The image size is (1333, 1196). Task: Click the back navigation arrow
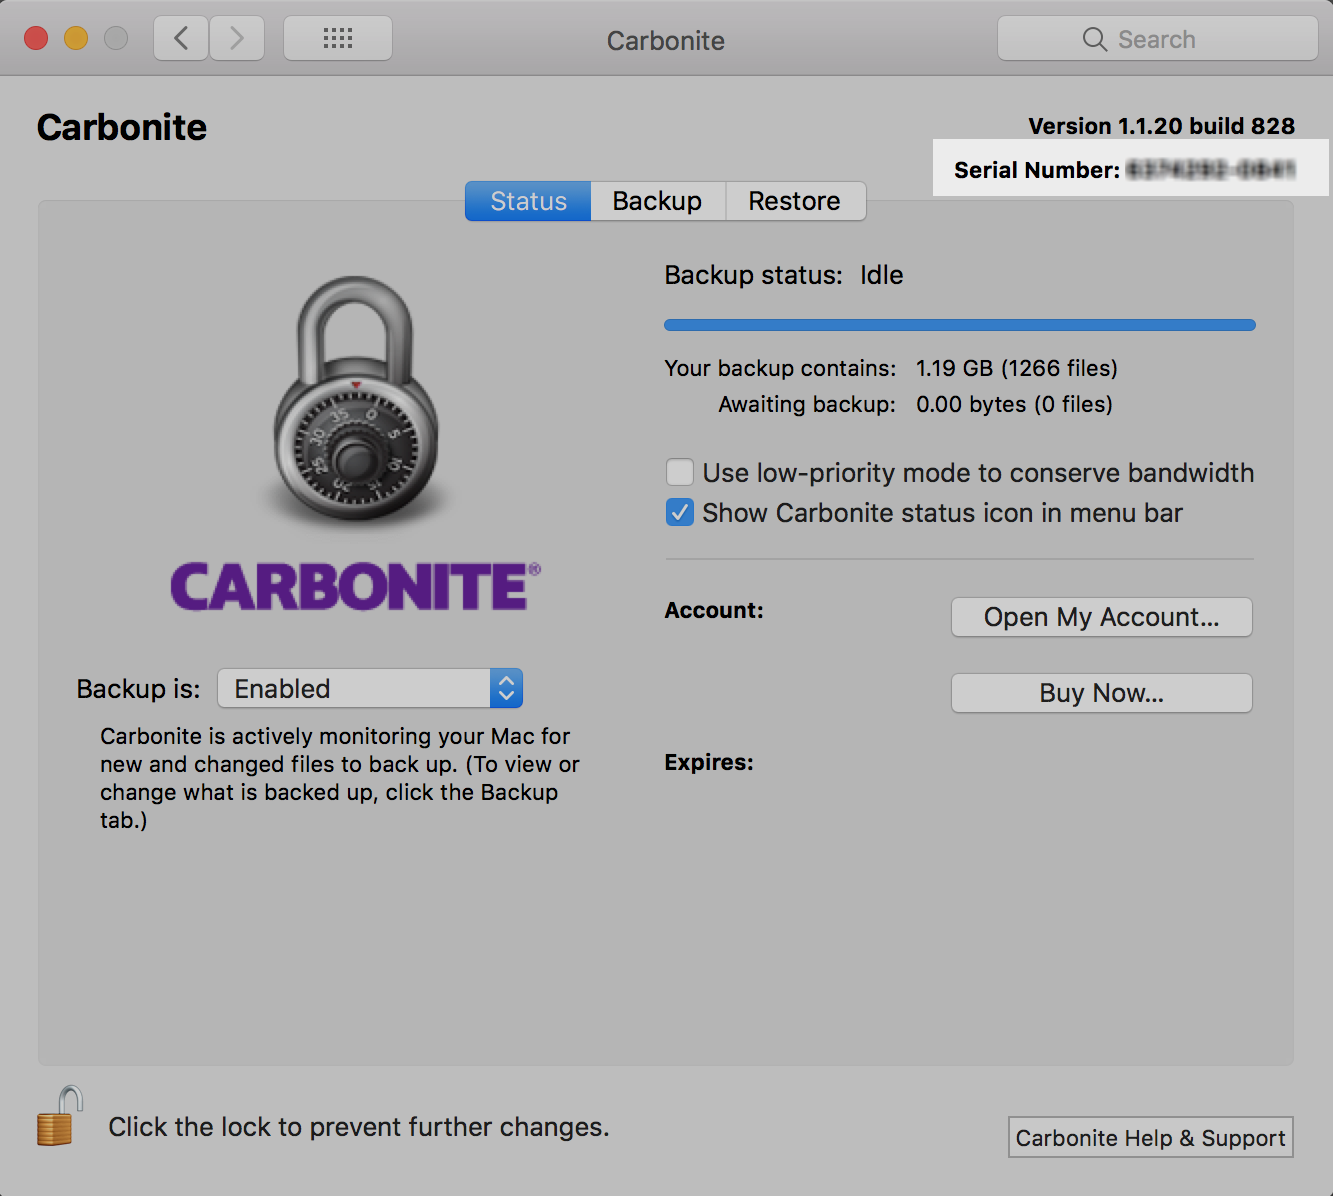pyautogui.click(x=181, y=39)
